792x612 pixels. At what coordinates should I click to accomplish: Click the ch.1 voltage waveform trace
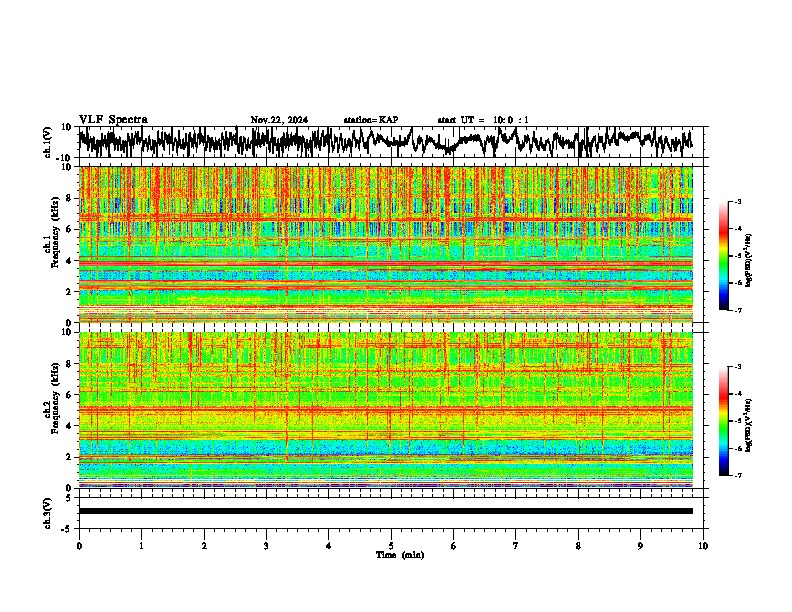pos(385,141)
